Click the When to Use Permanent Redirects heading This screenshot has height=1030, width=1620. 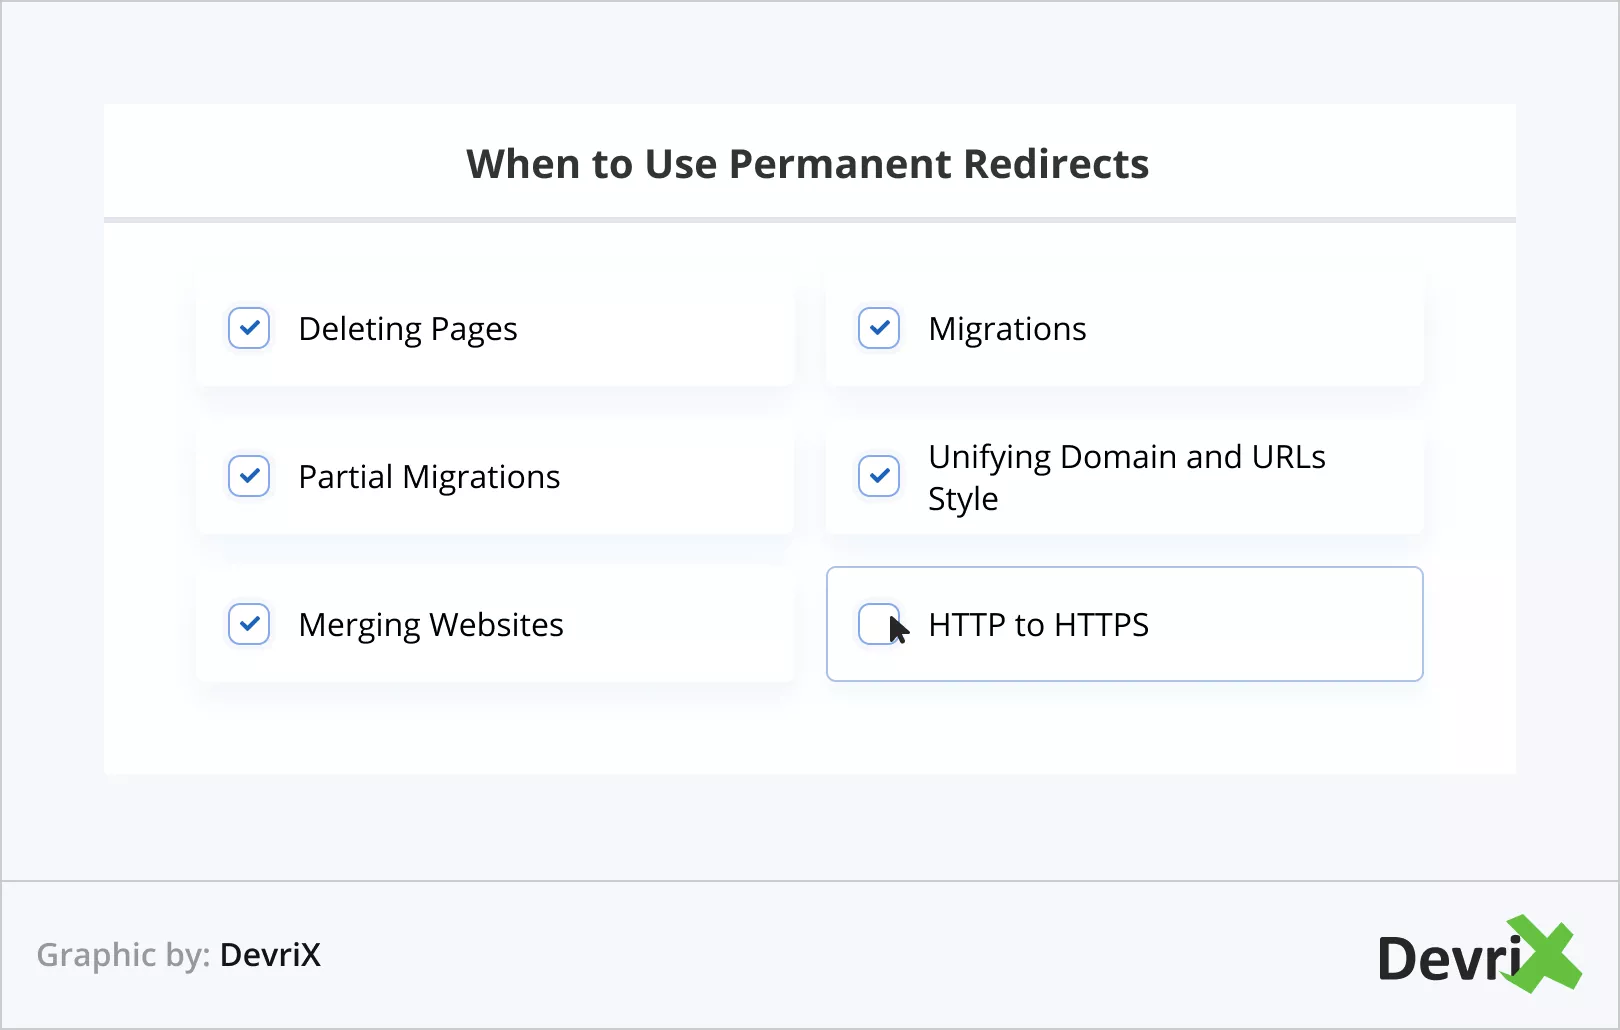tap(808, 164)
